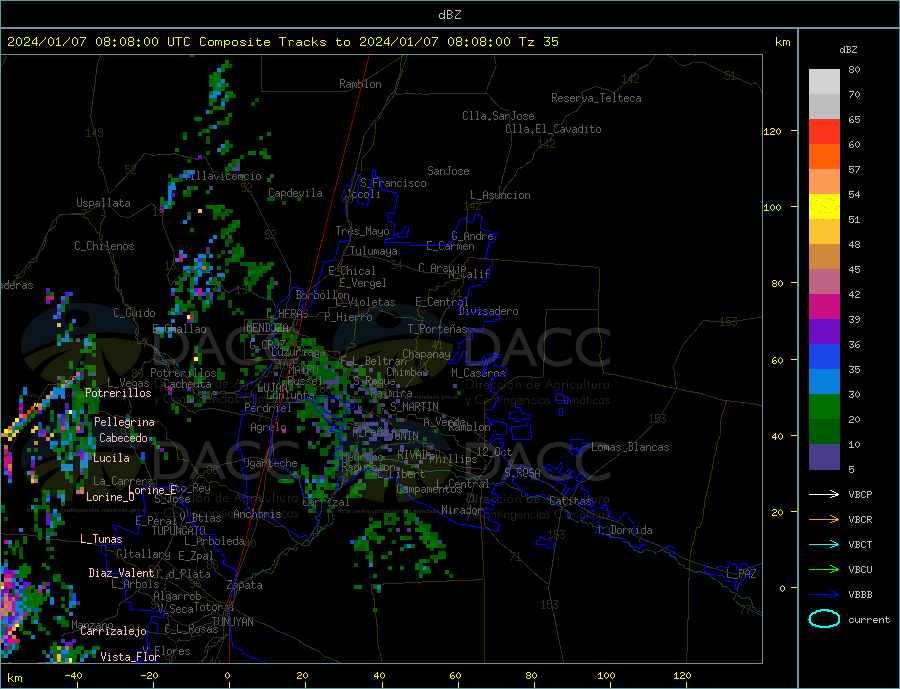Click the 'S_ROSA' map label

click(x=522, y=473)
